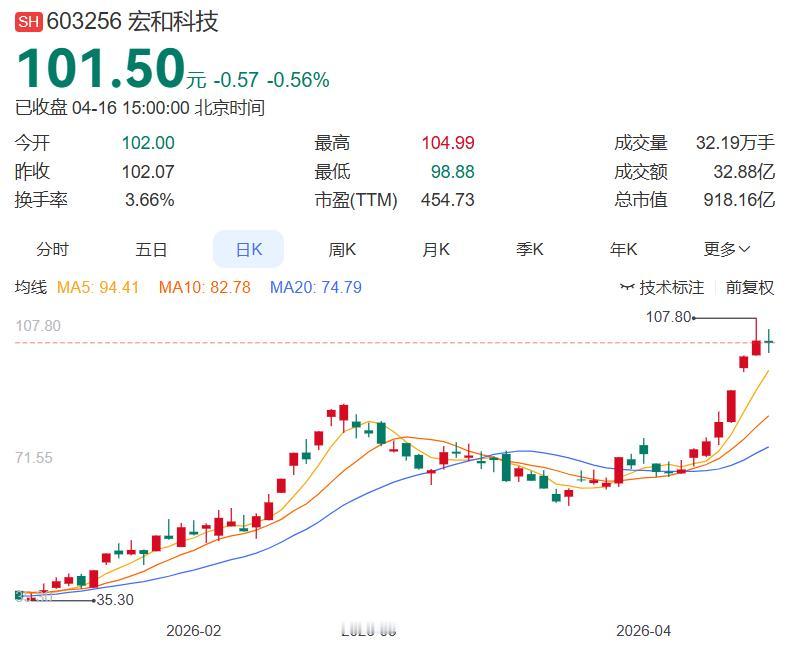Open the 前复权 adjustment selector
The width and height of the screenshot is (789, 653).
[x=749, y=287]
